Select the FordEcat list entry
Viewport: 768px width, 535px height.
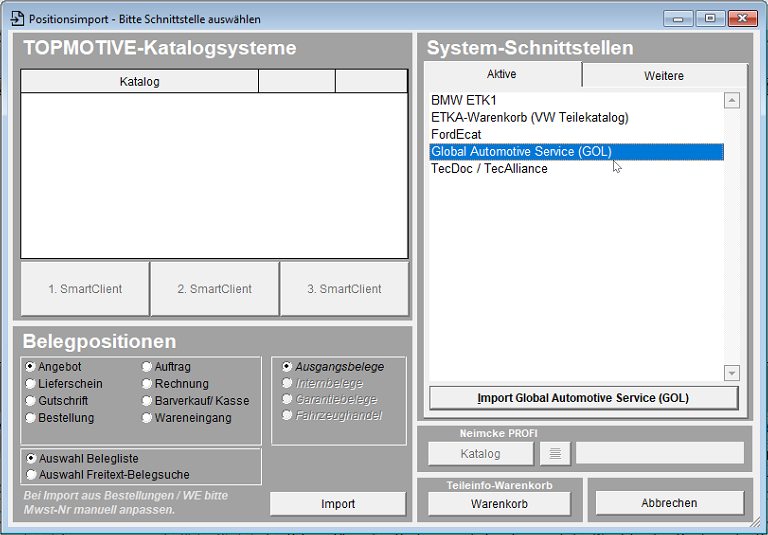576,135
